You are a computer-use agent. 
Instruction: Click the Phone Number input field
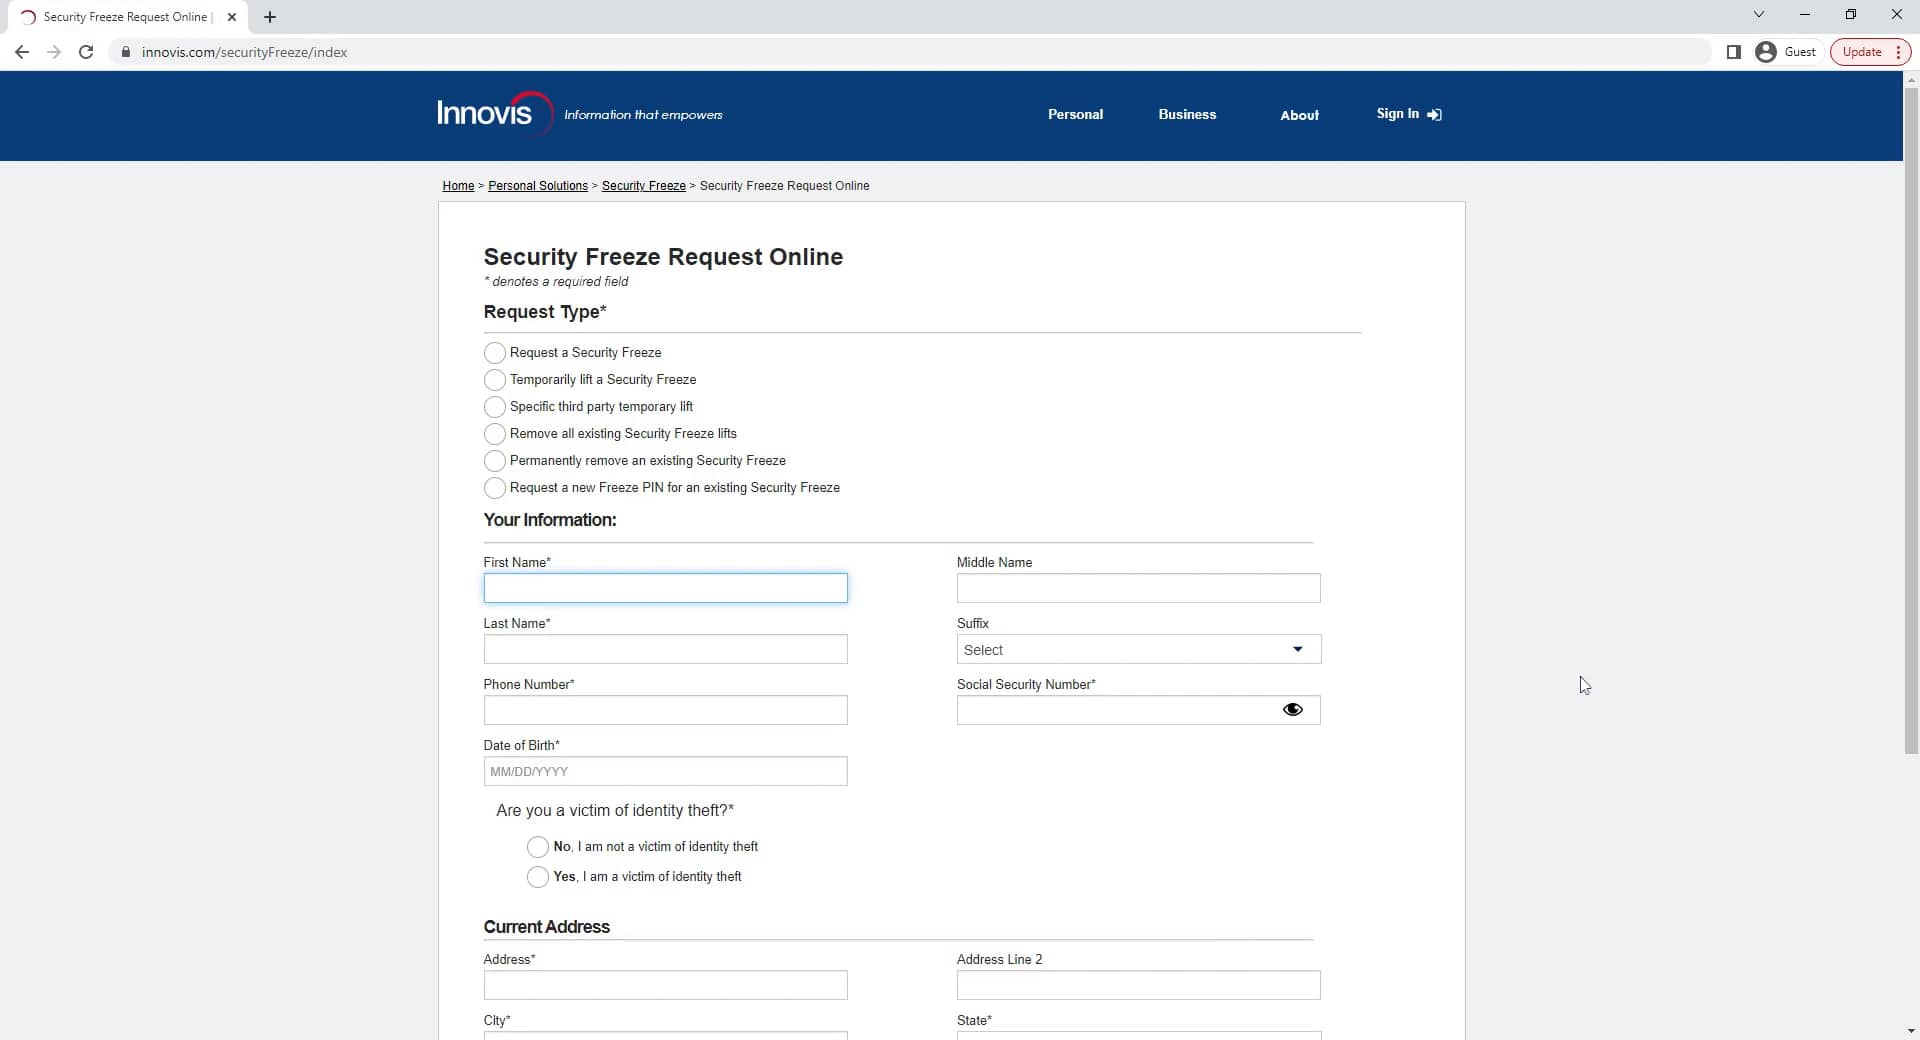(665, 710)
